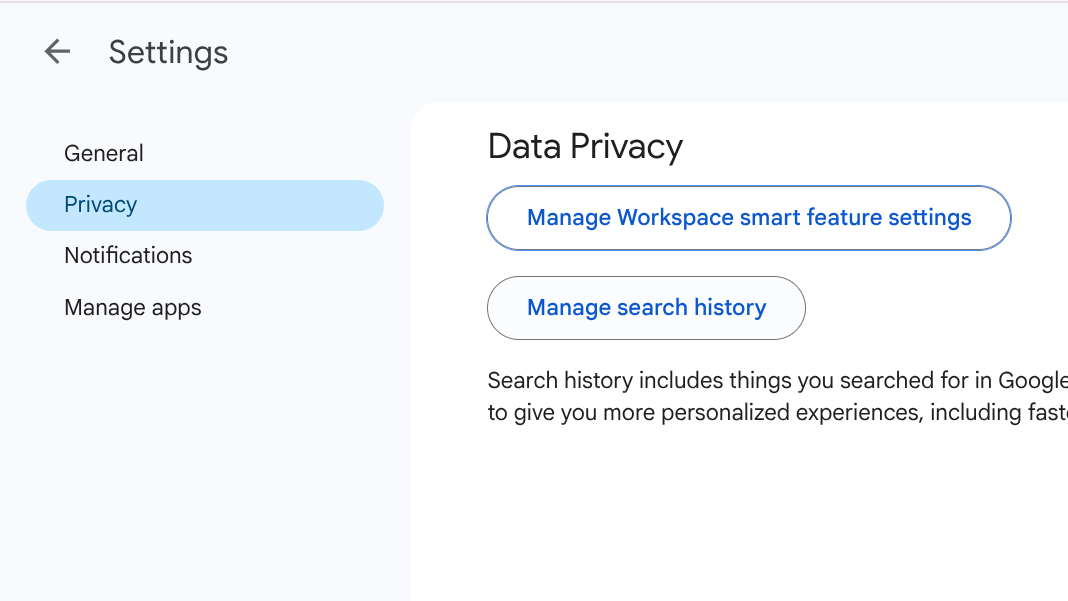Click General in the navigation list
1068x601 pixels.
pos(103,153)
